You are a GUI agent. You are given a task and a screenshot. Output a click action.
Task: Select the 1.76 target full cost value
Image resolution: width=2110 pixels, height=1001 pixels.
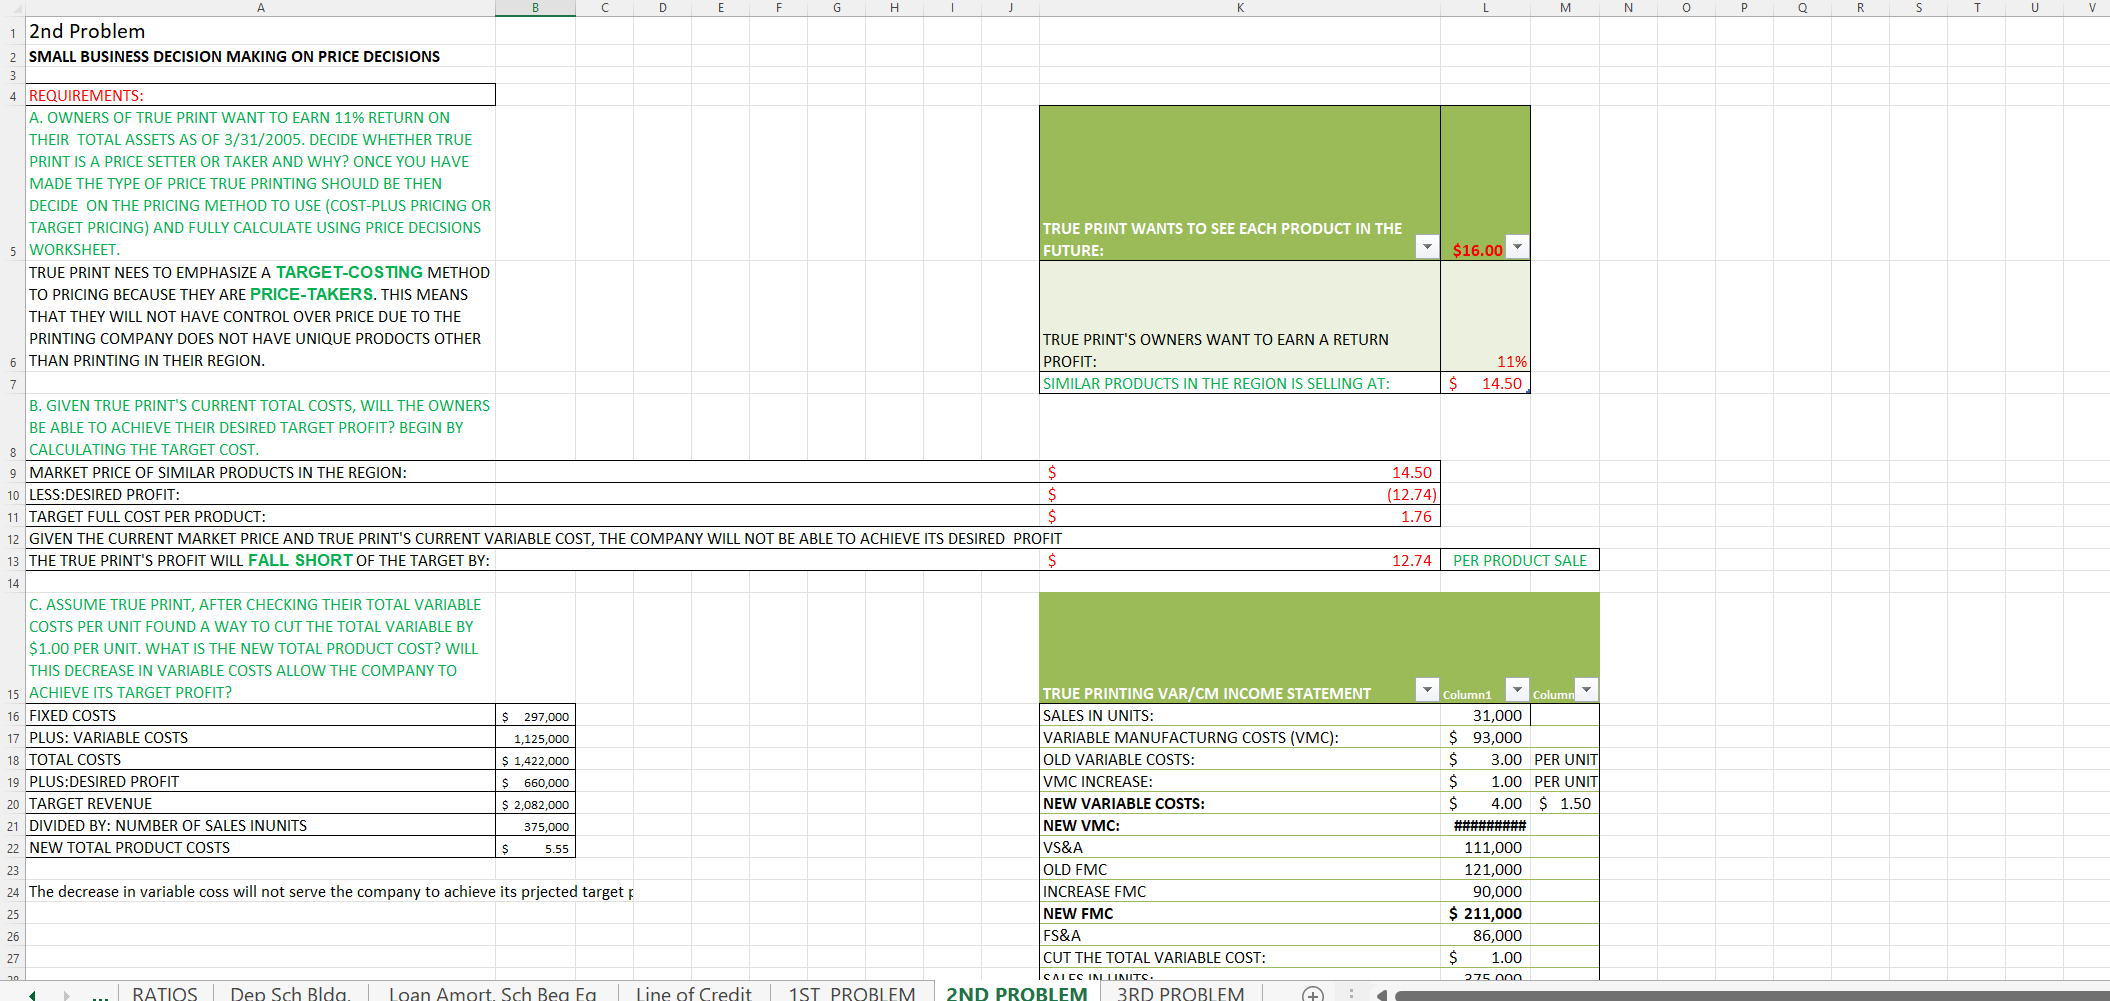[1240, 516]
